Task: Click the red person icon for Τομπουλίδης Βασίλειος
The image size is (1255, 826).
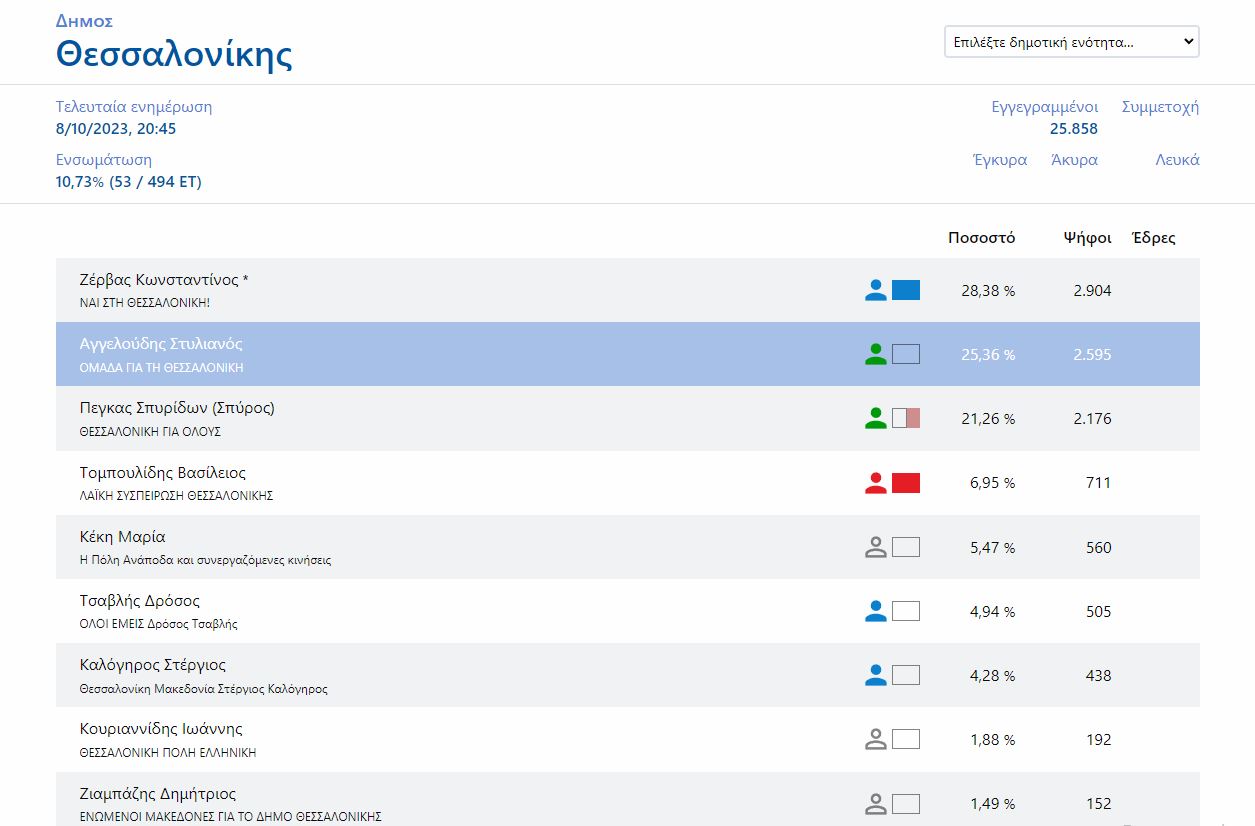Action: (875, 483)
